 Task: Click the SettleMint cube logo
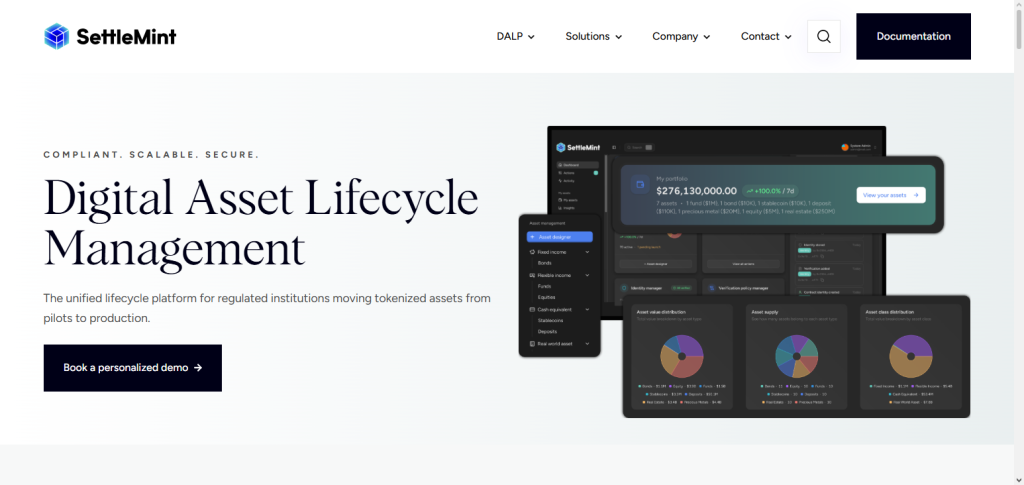pyautogui.click(x=56, y=37)
